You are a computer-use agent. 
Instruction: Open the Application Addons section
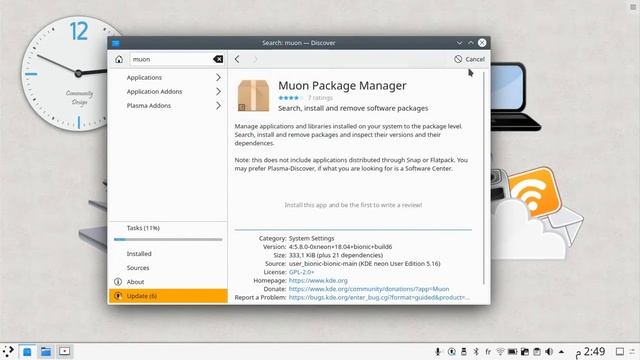(x=154, y=91)
